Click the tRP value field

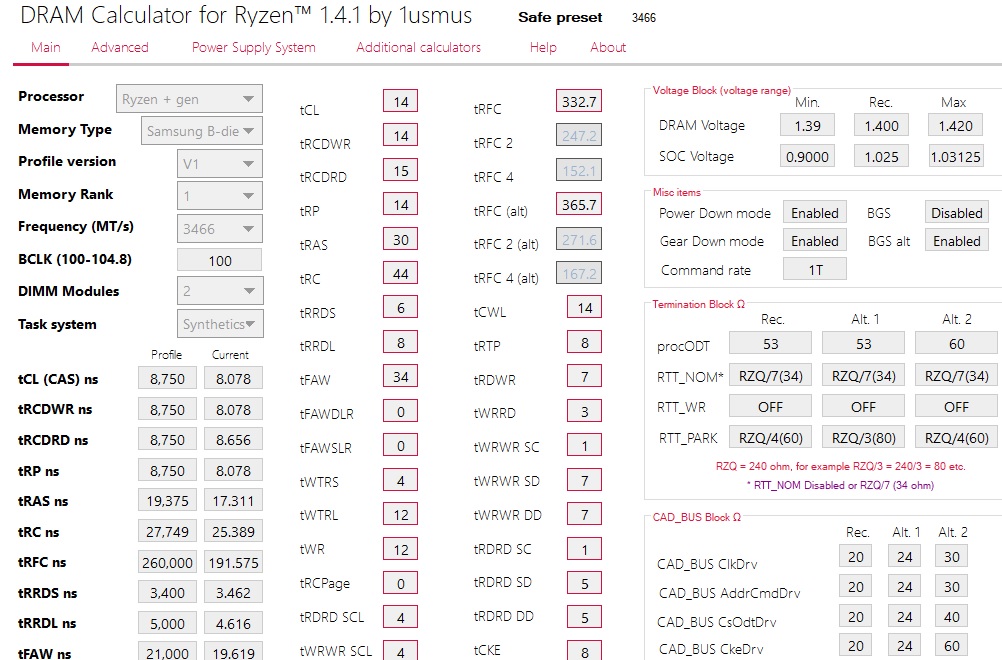401,204
